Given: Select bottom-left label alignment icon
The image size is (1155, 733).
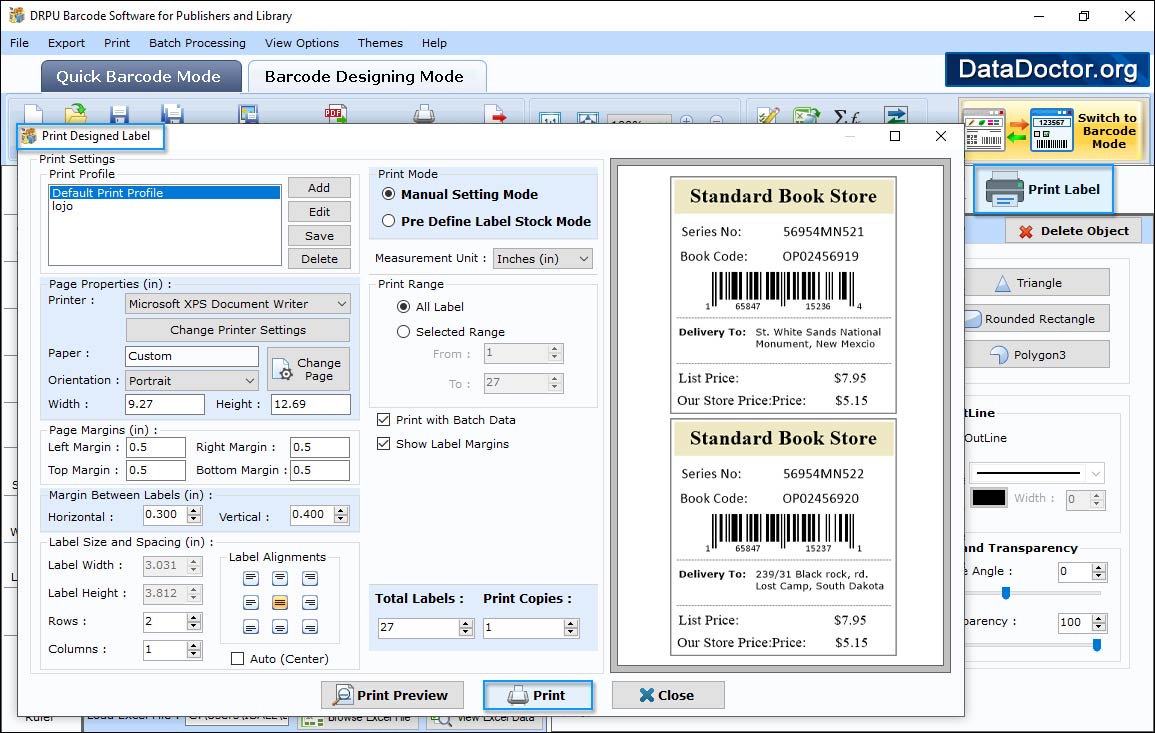Looking at the screenshot, I should coord(251,627).
